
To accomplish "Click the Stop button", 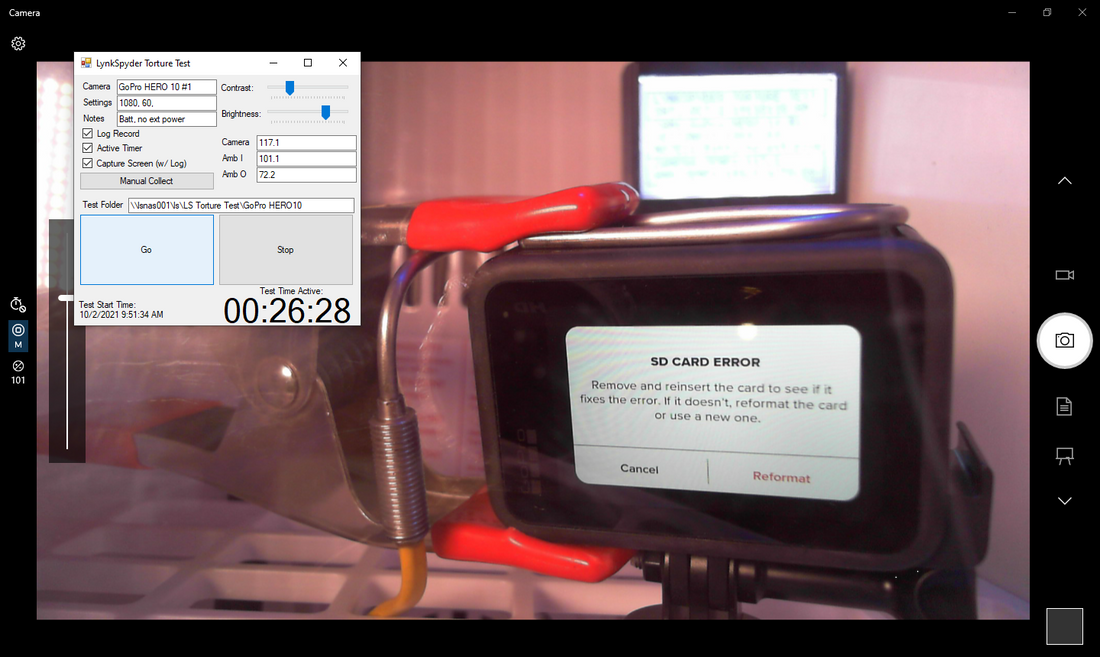I will point(285,249).
